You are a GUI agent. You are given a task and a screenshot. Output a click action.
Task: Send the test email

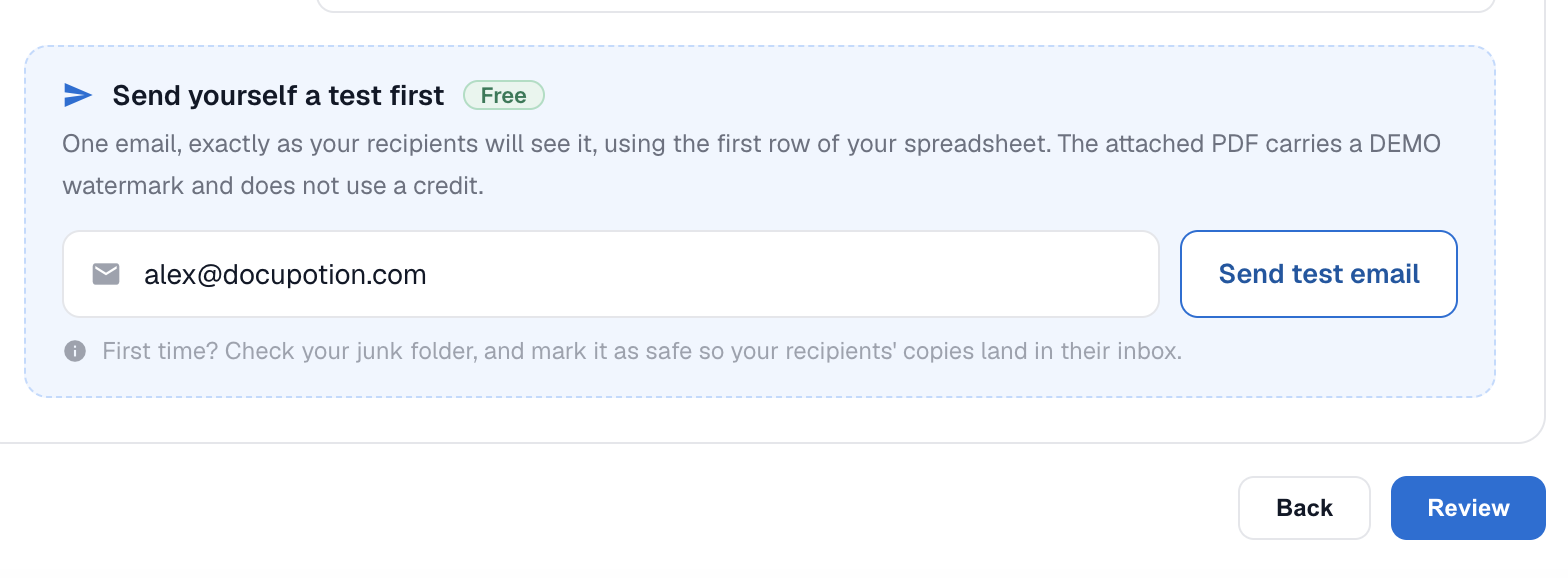1319,274
